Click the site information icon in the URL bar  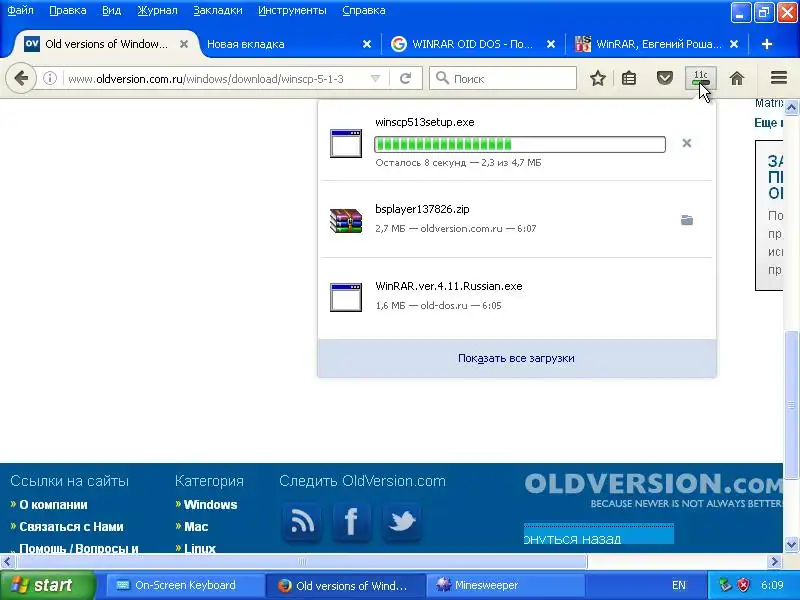pyautogui.click(x=49, y=79)
